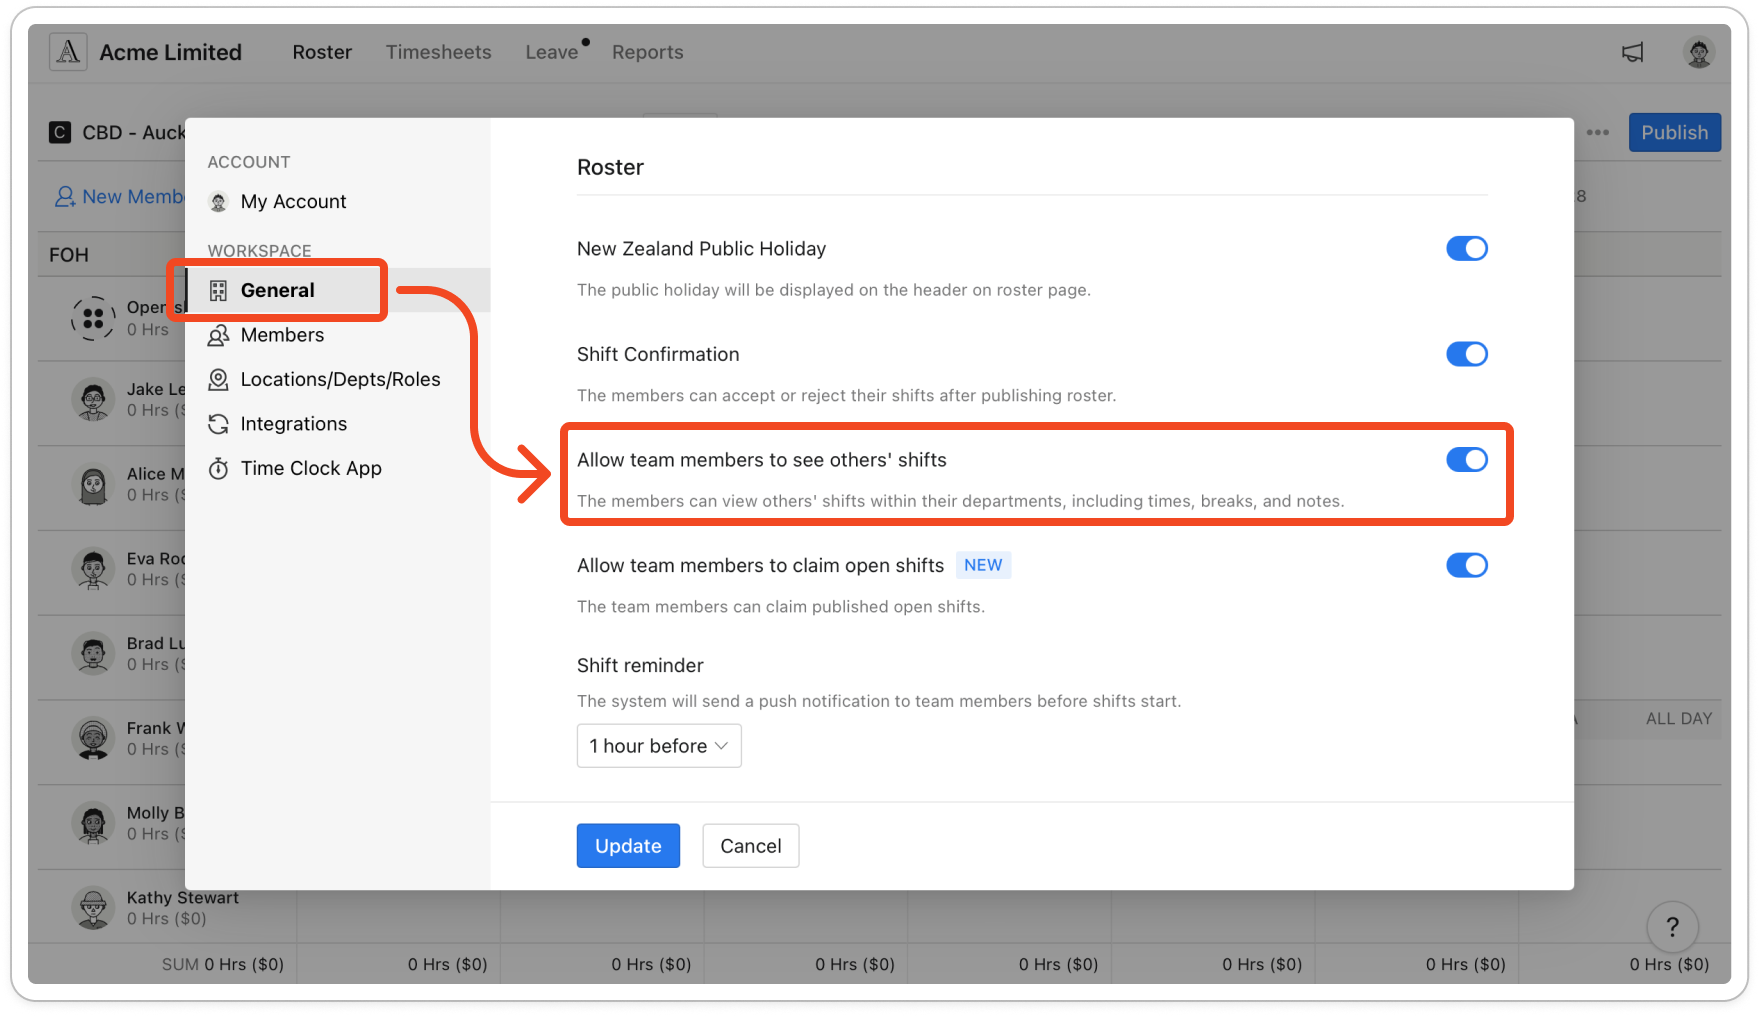
Task: Click the help question mark button
Action: coord(1672,927)
